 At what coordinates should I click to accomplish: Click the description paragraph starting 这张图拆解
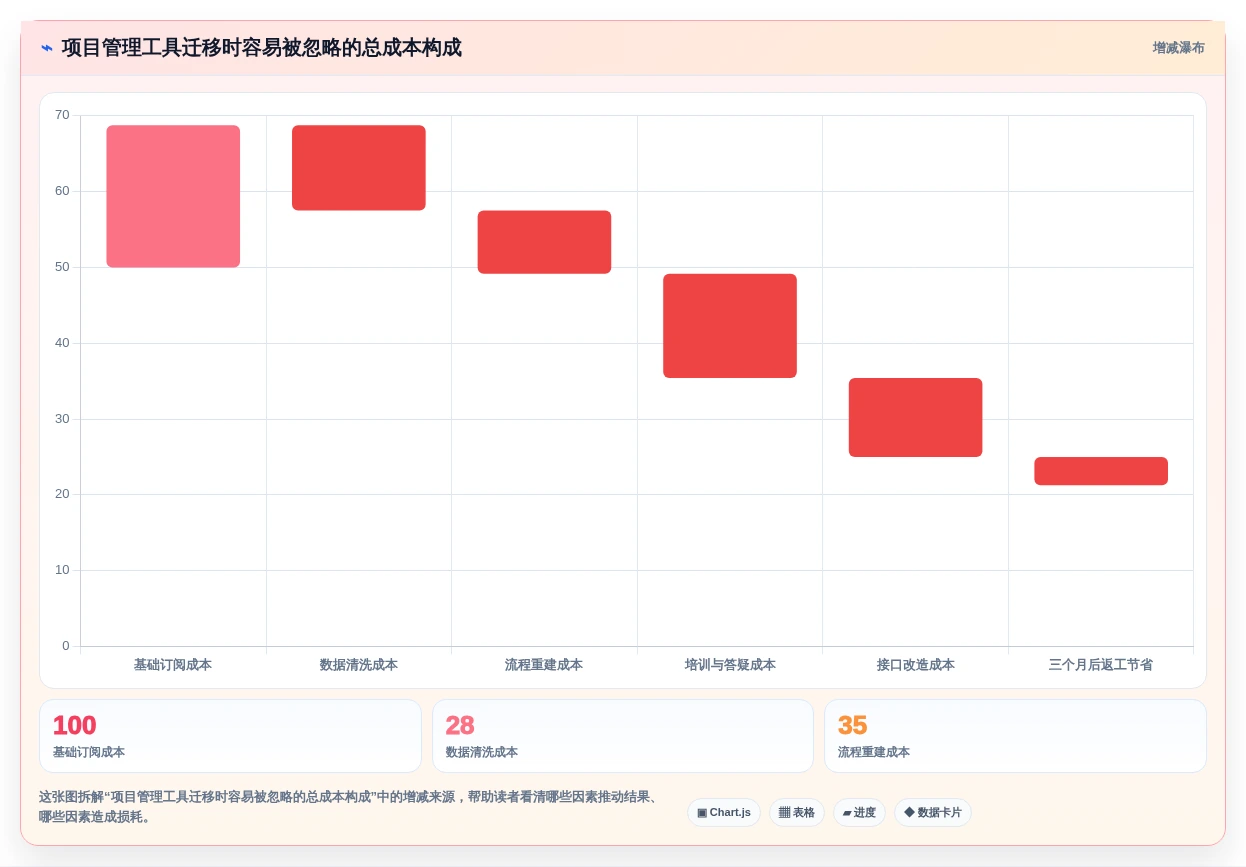350,807
